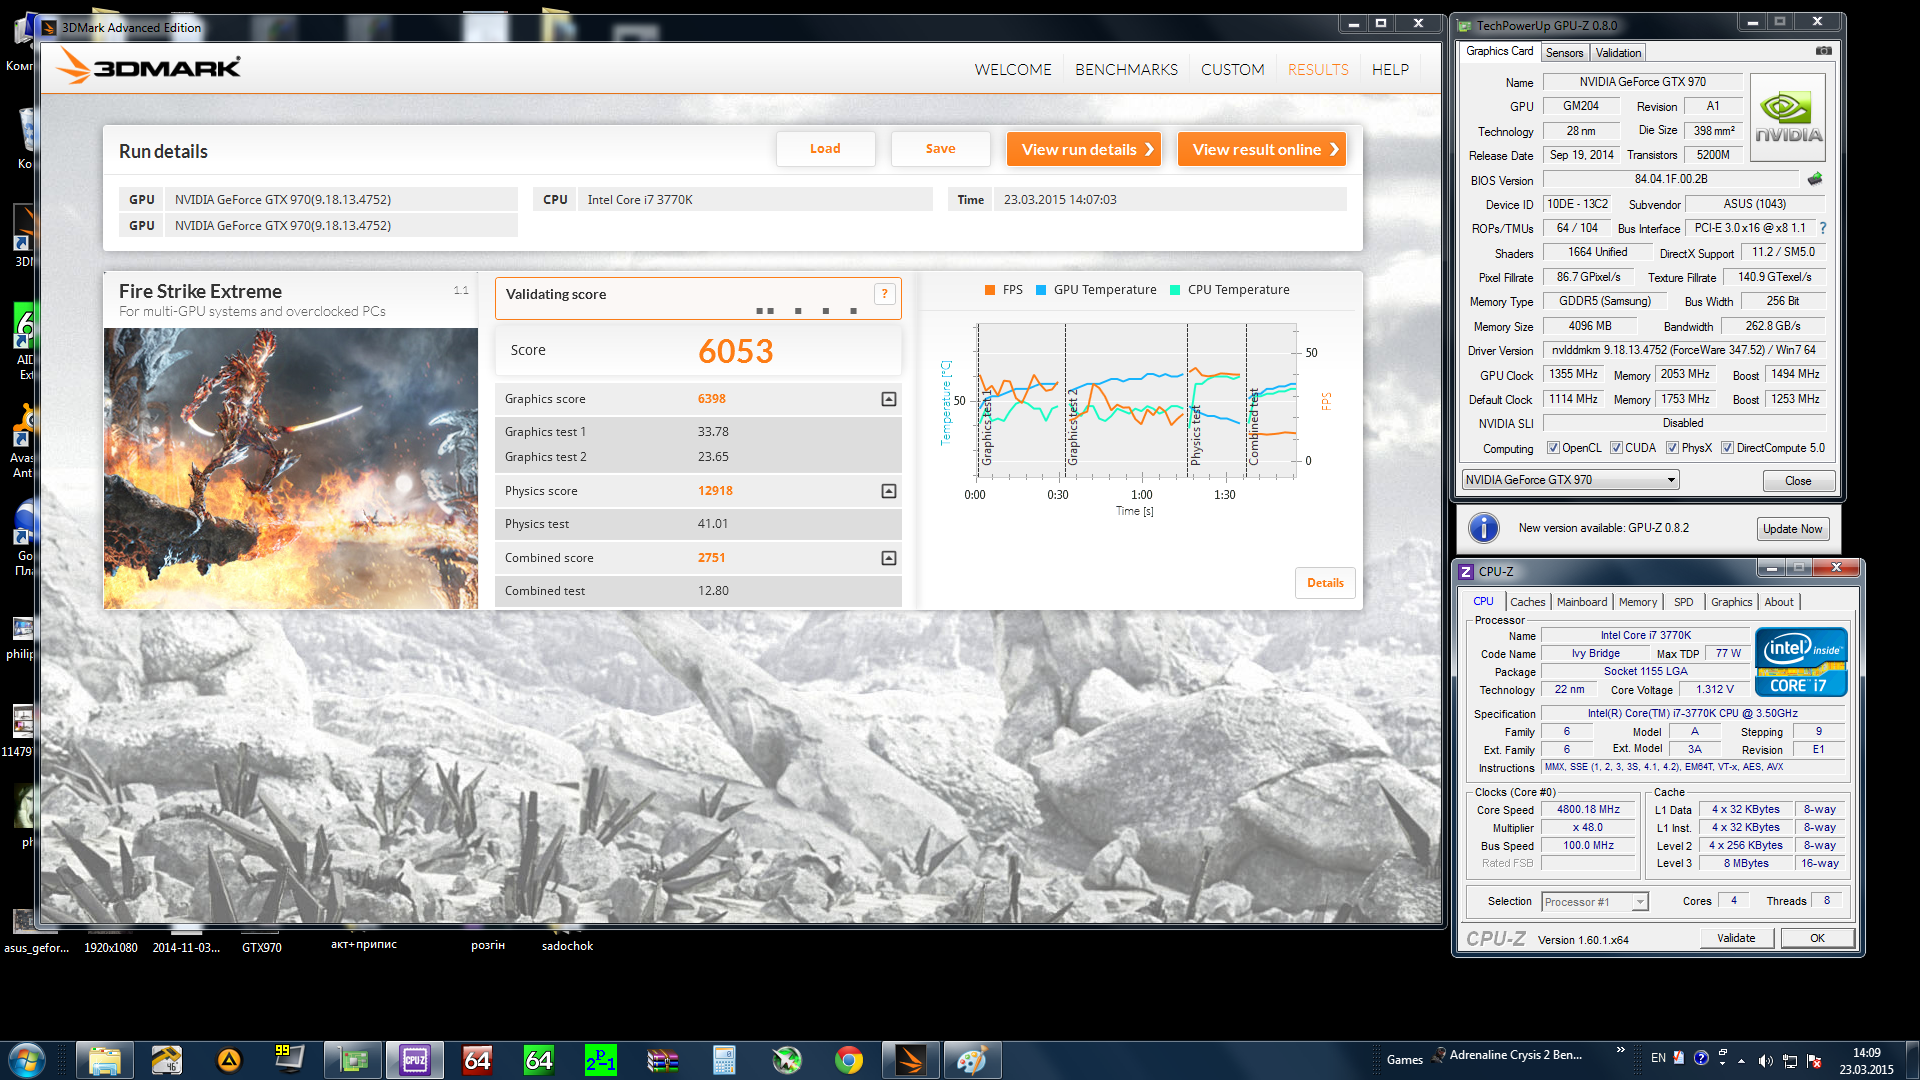The height and width of the screenshot is (1080, 1920).
Task: Click the GPU-Z screenshot camera icon
Action: pyautogui.click(x=1823, y=51)
